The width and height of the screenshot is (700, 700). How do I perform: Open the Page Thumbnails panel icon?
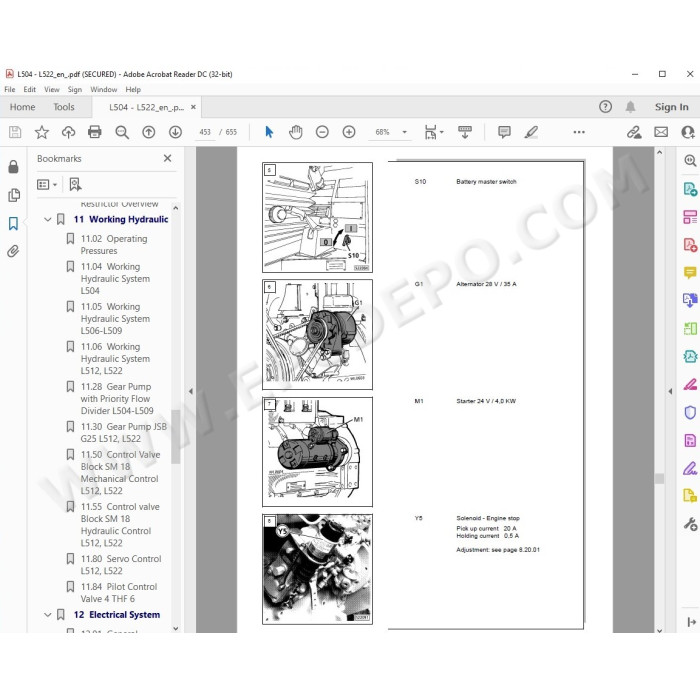[x=13, y=195]
